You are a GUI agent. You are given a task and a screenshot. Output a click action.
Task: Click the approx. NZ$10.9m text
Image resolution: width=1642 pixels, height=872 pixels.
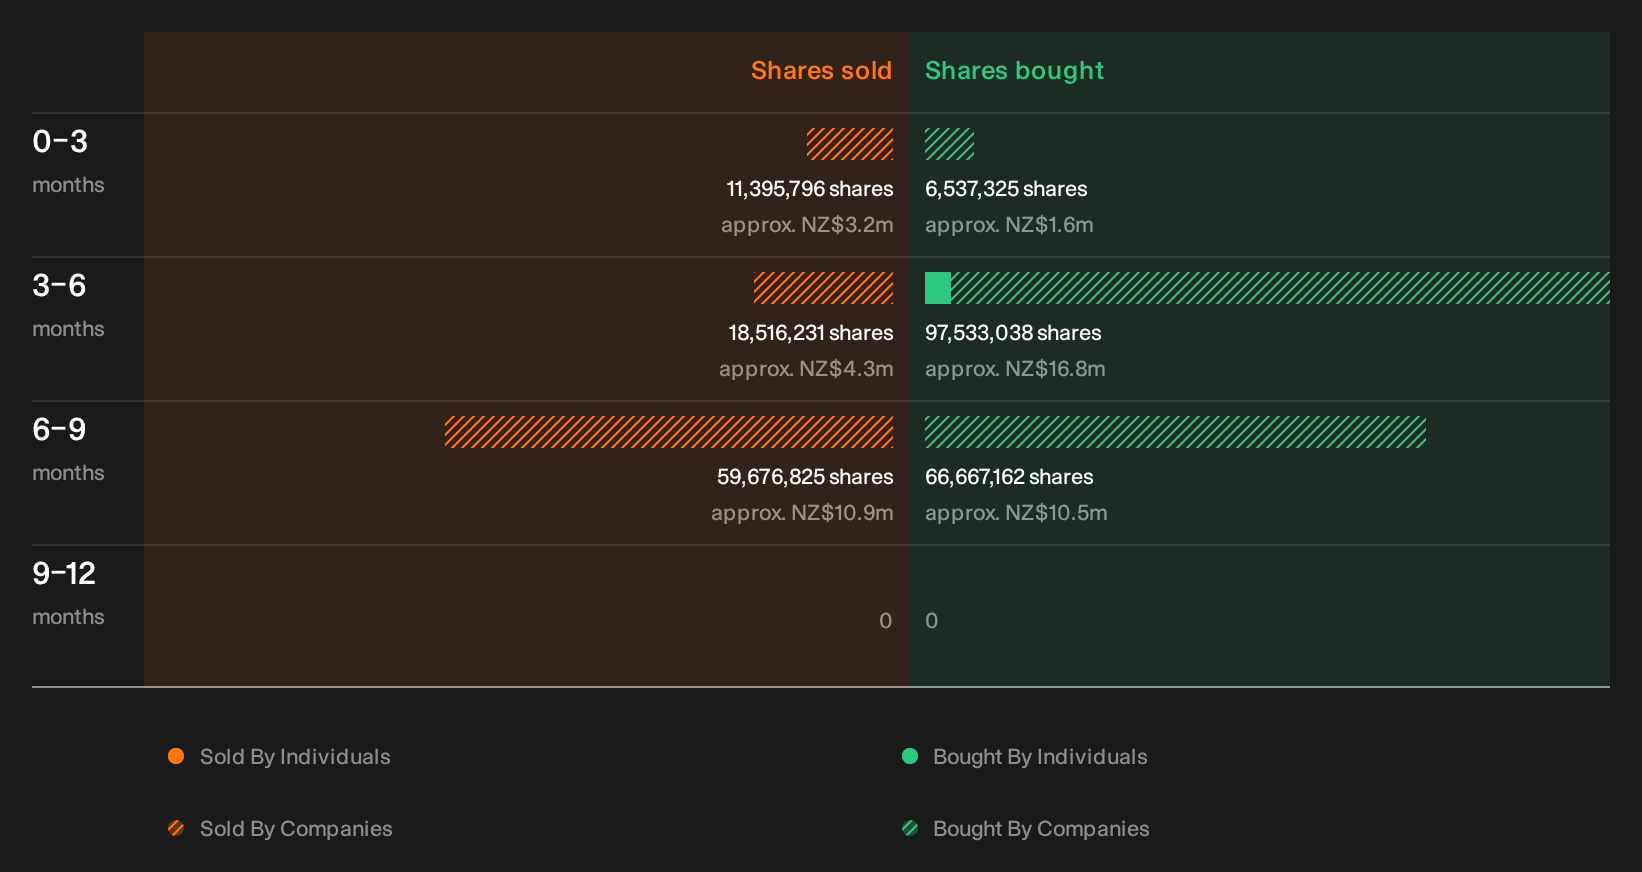pyautogui.click(x=802, y=513)
